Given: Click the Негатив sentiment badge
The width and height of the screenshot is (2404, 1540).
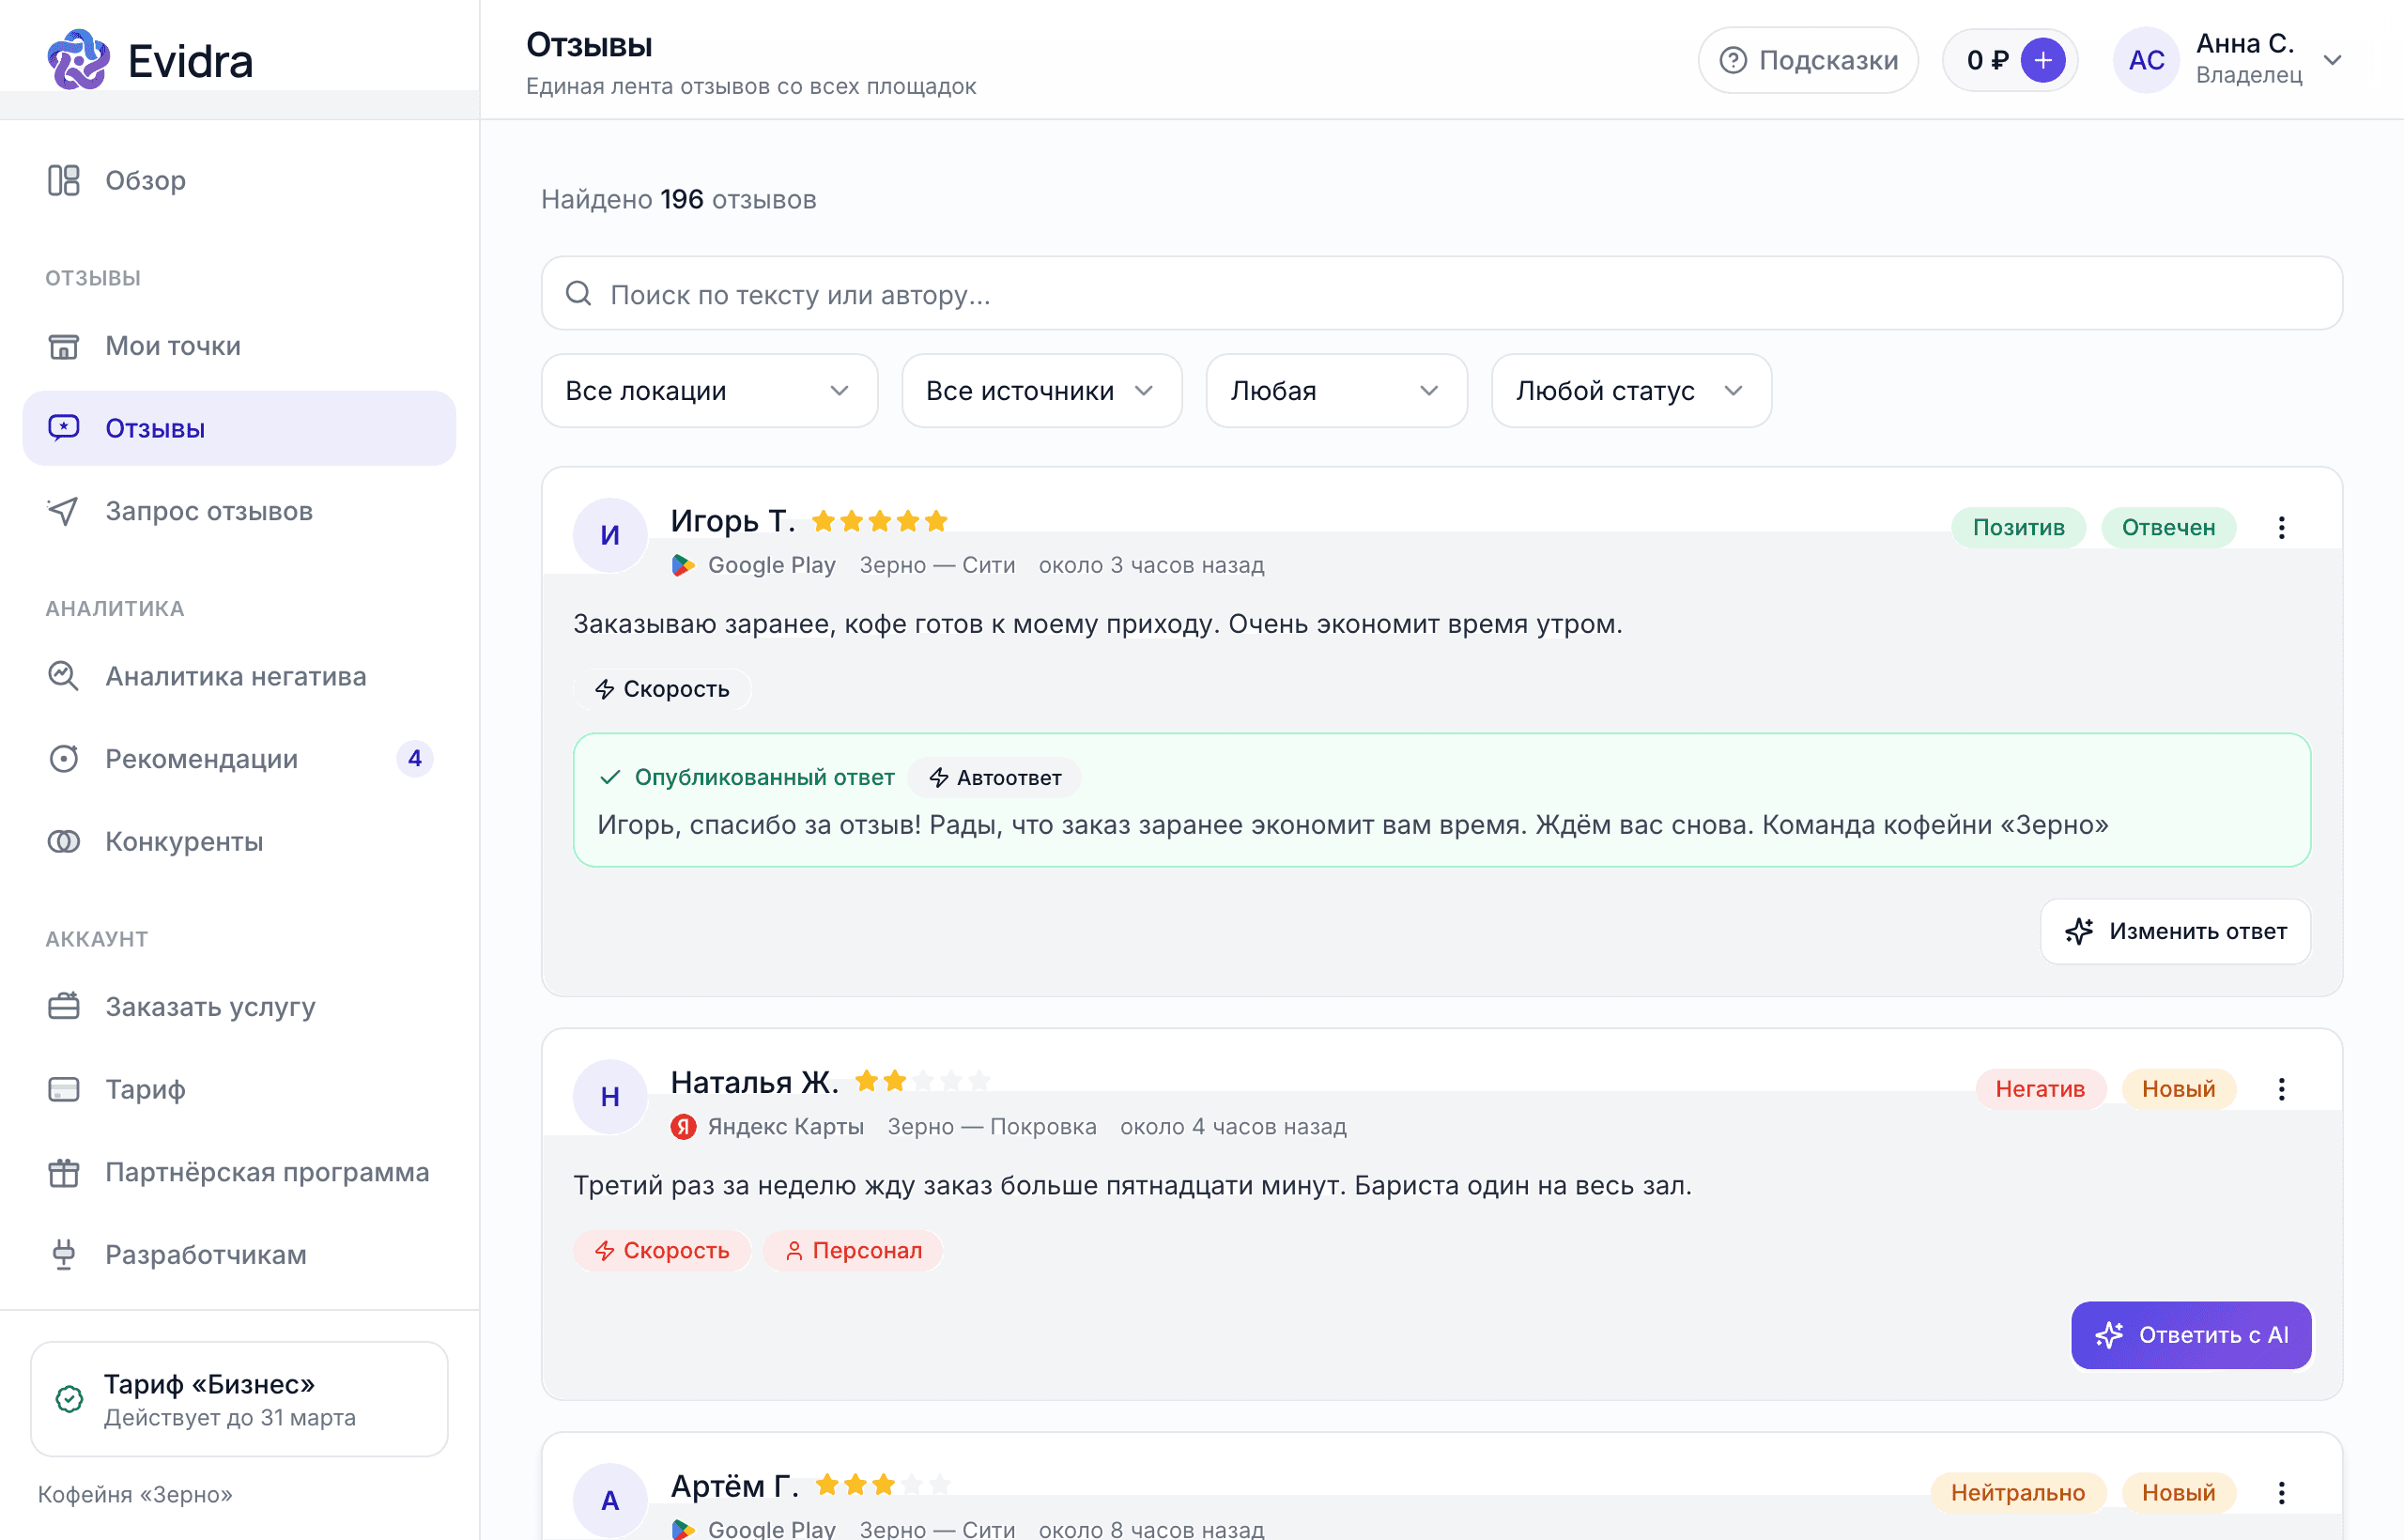Looking at the screenshot, I should click(x=2040, y=1089).
